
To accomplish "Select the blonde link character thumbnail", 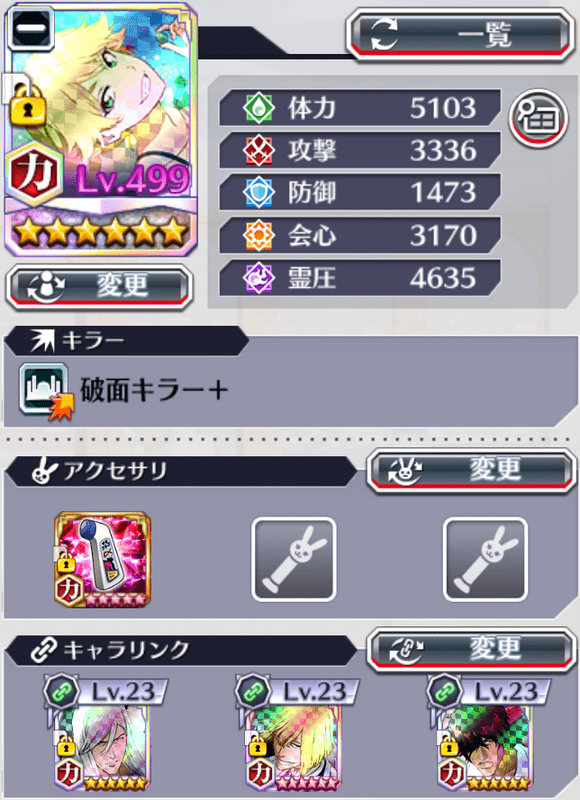I will (x=294, y=747).
